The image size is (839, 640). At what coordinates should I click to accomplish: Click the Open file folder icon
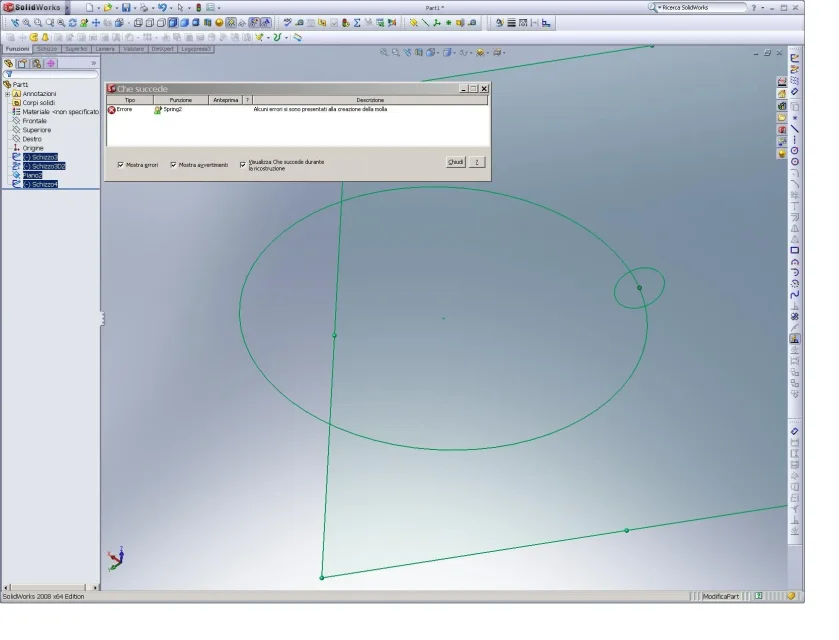[x=108, y=7]
